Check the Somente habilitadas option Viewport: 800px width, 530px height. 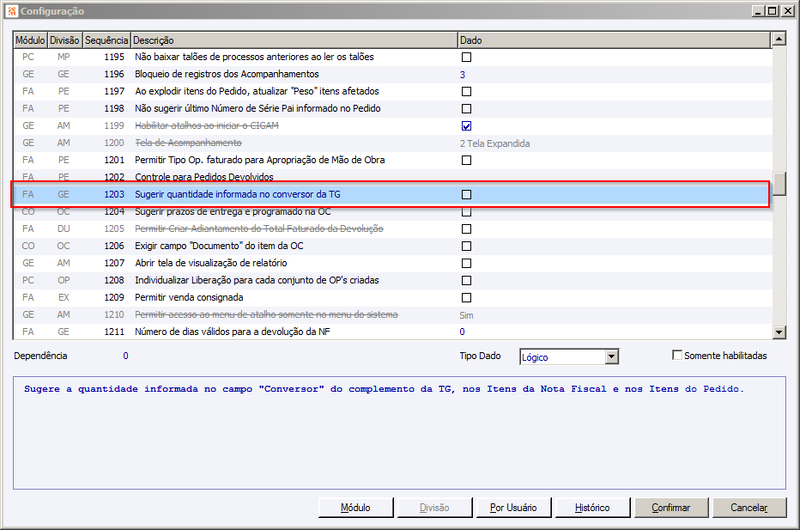[677, 355]
